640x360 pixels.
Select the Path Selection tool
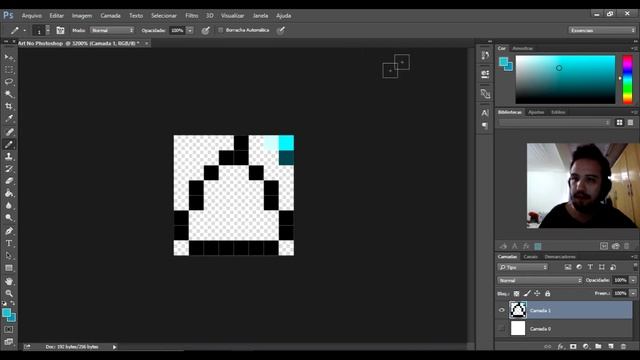pos(9,256)
